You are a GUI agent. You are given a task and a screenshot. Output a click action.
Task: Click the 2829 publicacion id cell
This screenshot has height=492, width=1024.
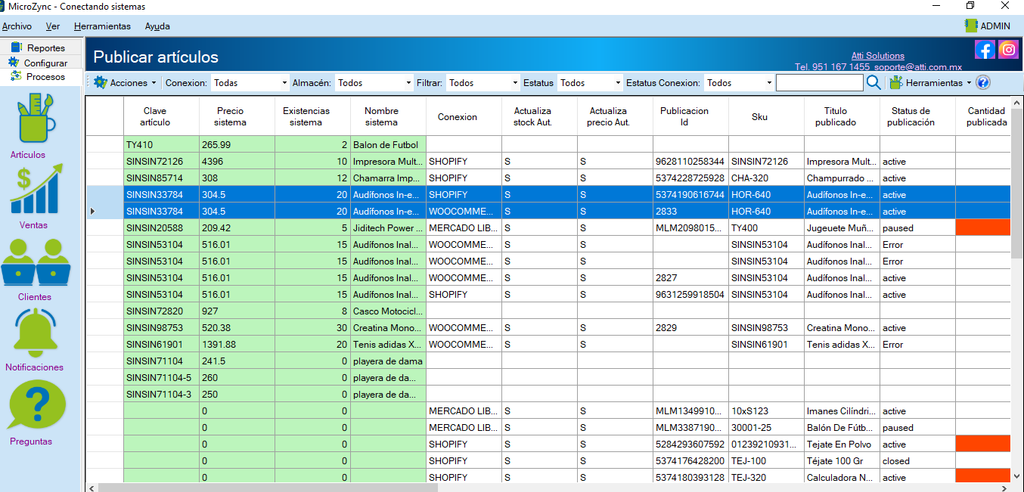(690, 327)
